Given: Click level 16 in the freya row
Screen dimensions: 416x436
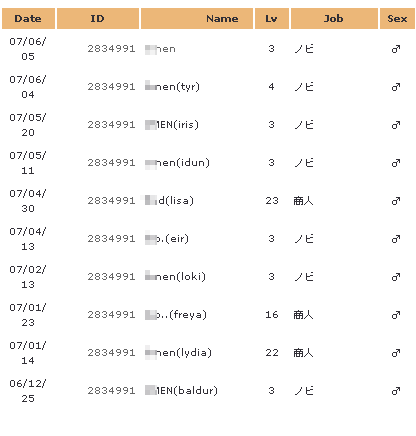Looking at the screenshot, I should (x=272, y=315).
